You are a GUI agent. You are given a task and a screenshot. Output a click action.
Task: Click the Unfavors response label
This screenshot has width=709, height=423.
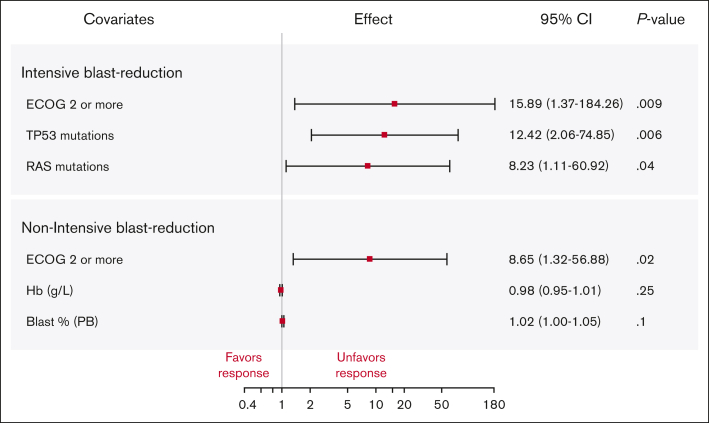361,365
